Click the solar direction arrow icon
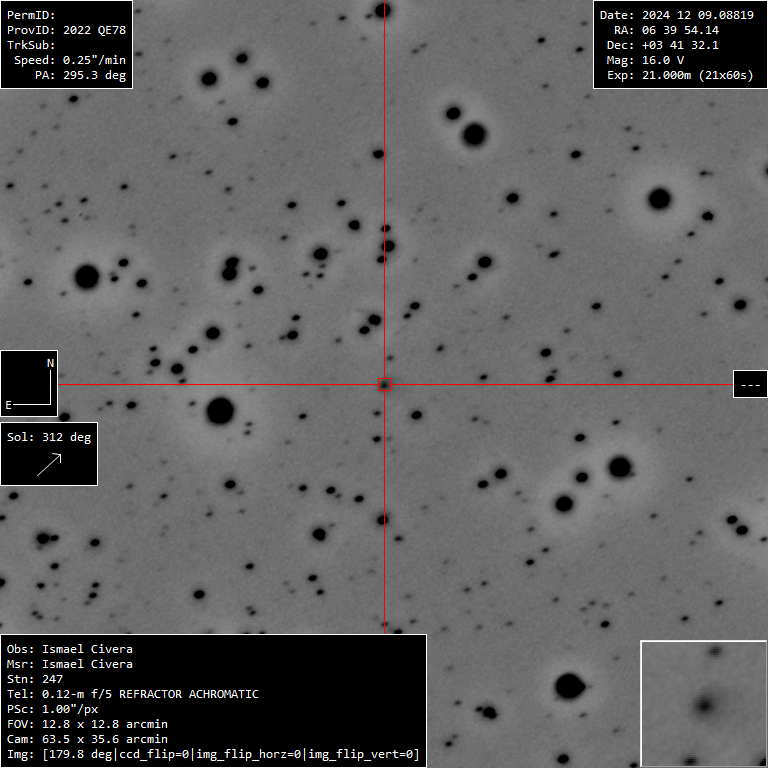Screen dimensions: 768x768 pyautogui.click(x=49, y=465)
